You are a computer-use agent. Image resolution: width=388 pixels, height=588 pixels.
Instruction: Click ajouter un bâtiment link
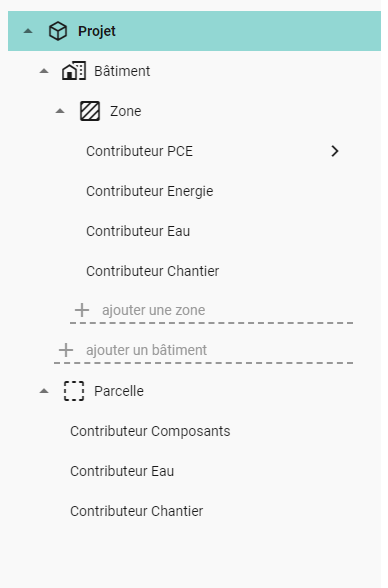pyautogui.click(x=146, y=350)
